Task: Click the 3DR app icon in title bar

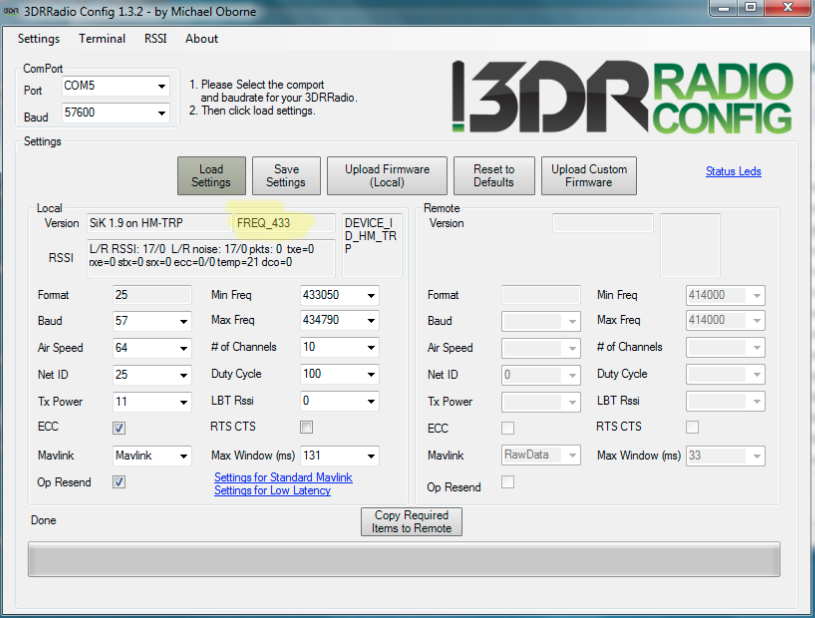Action: pos(11,11)
